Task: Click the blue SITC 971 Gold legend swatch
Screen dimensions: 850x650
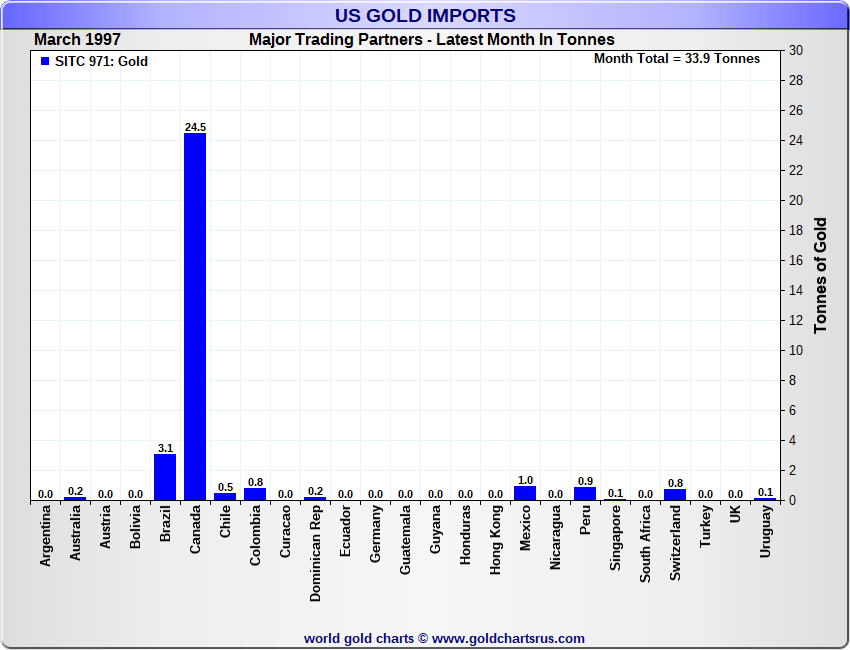Action: tap(45, 62)
